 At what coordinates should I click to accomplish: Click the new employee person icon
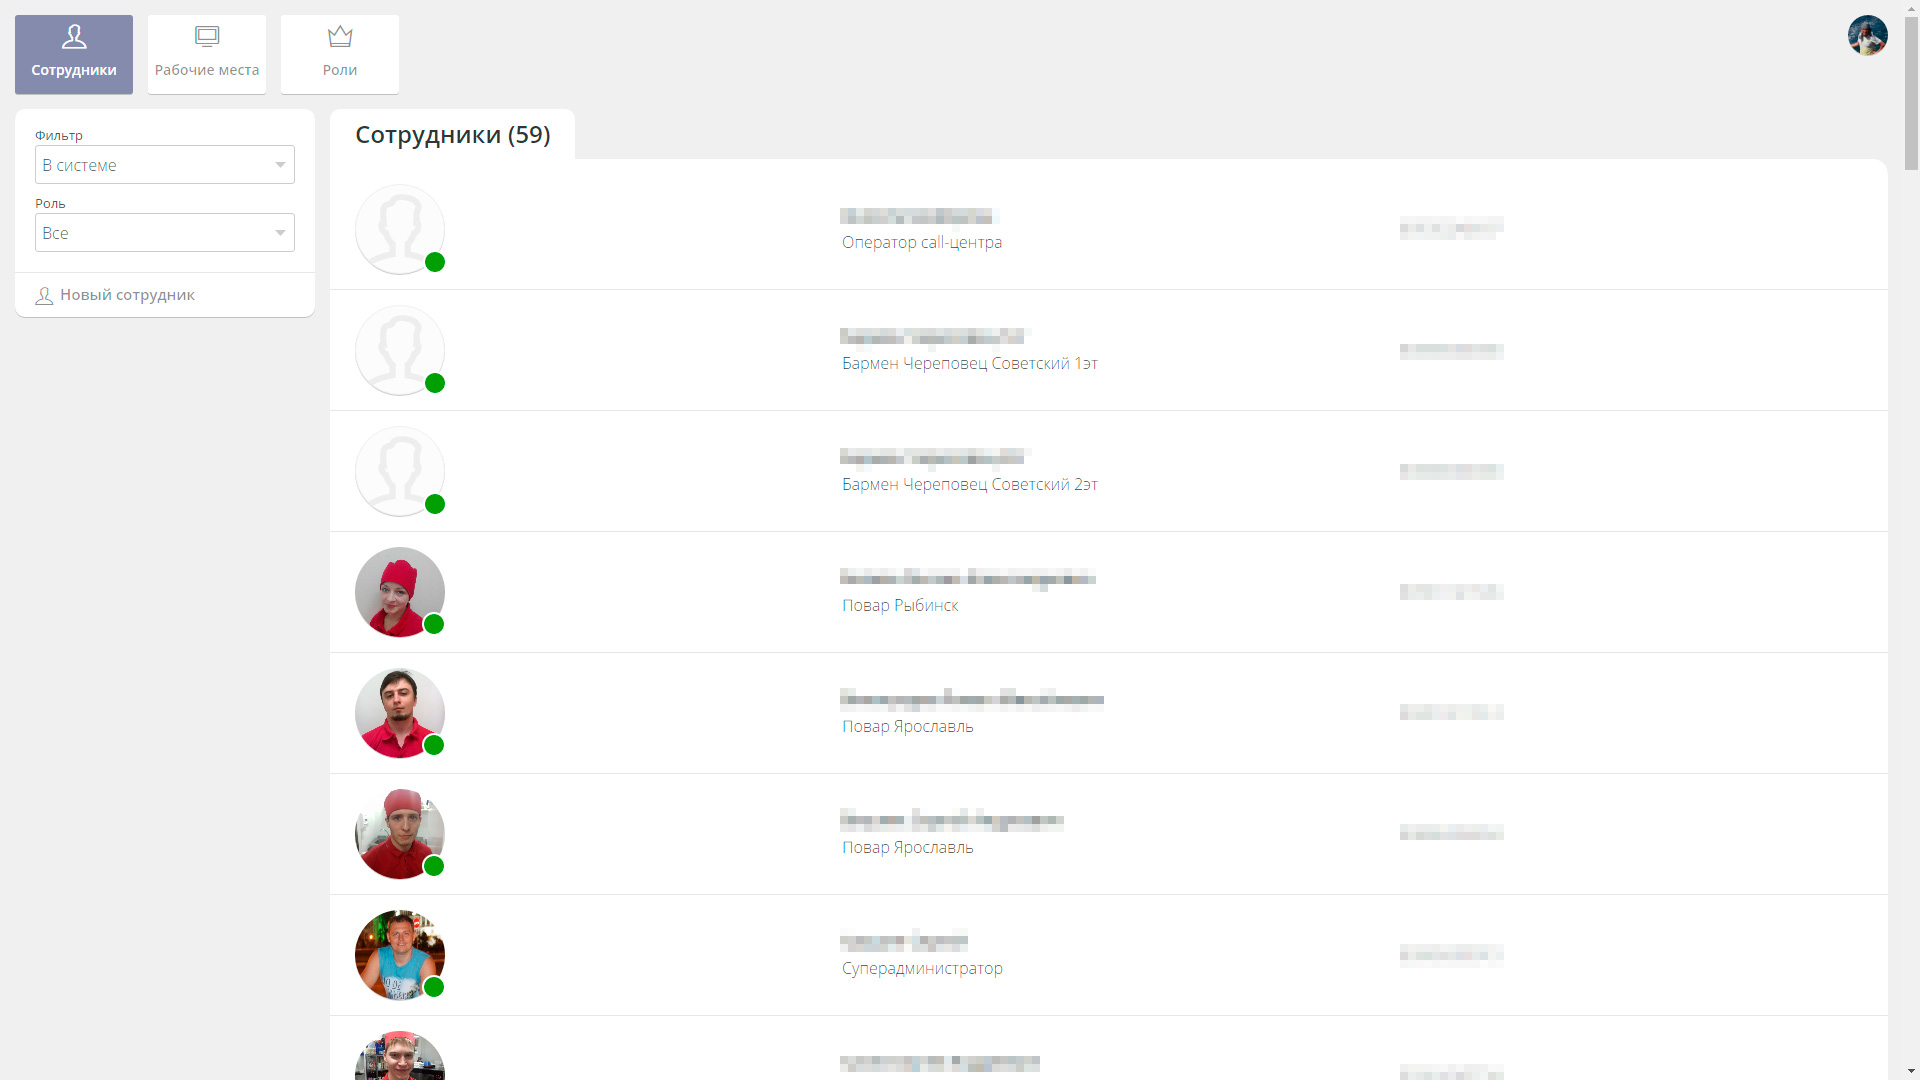pyautogui.click(x=44, y=296)
